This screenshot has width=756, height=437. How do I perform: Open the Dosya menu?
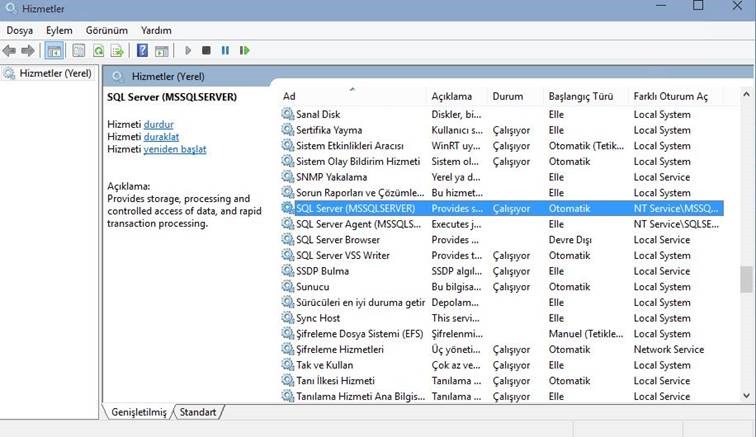click(20, 30)
